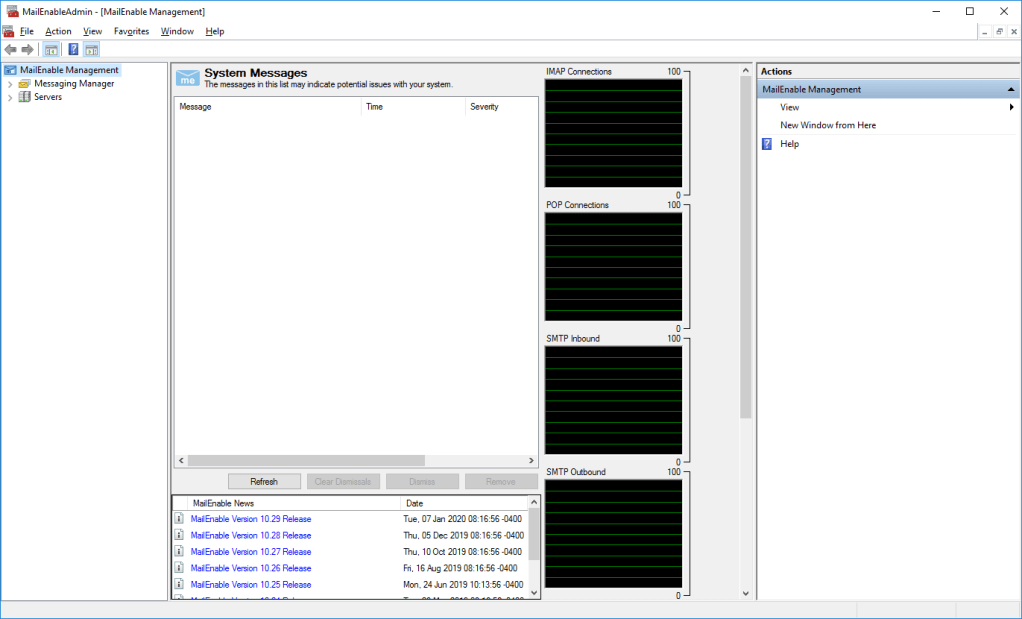
Task: Toggle the Show/Hide Console Tree icon
Action: tap(51, 50)
